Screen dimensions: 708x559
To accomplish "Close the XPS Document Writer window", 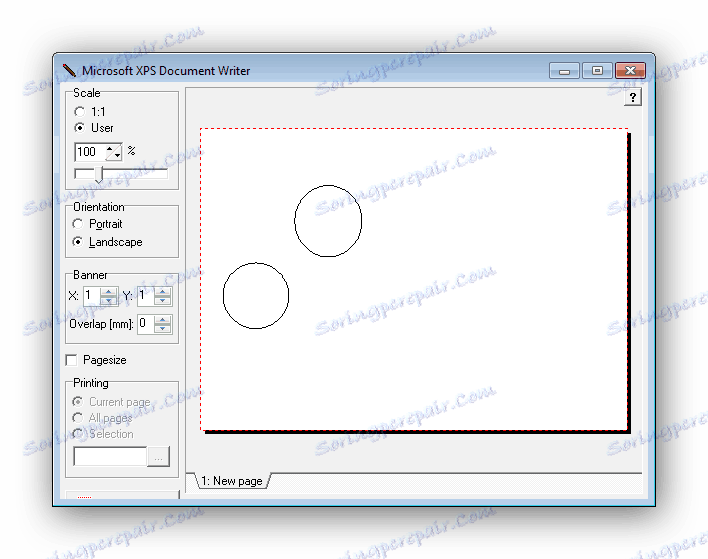I will pos(630,71).
